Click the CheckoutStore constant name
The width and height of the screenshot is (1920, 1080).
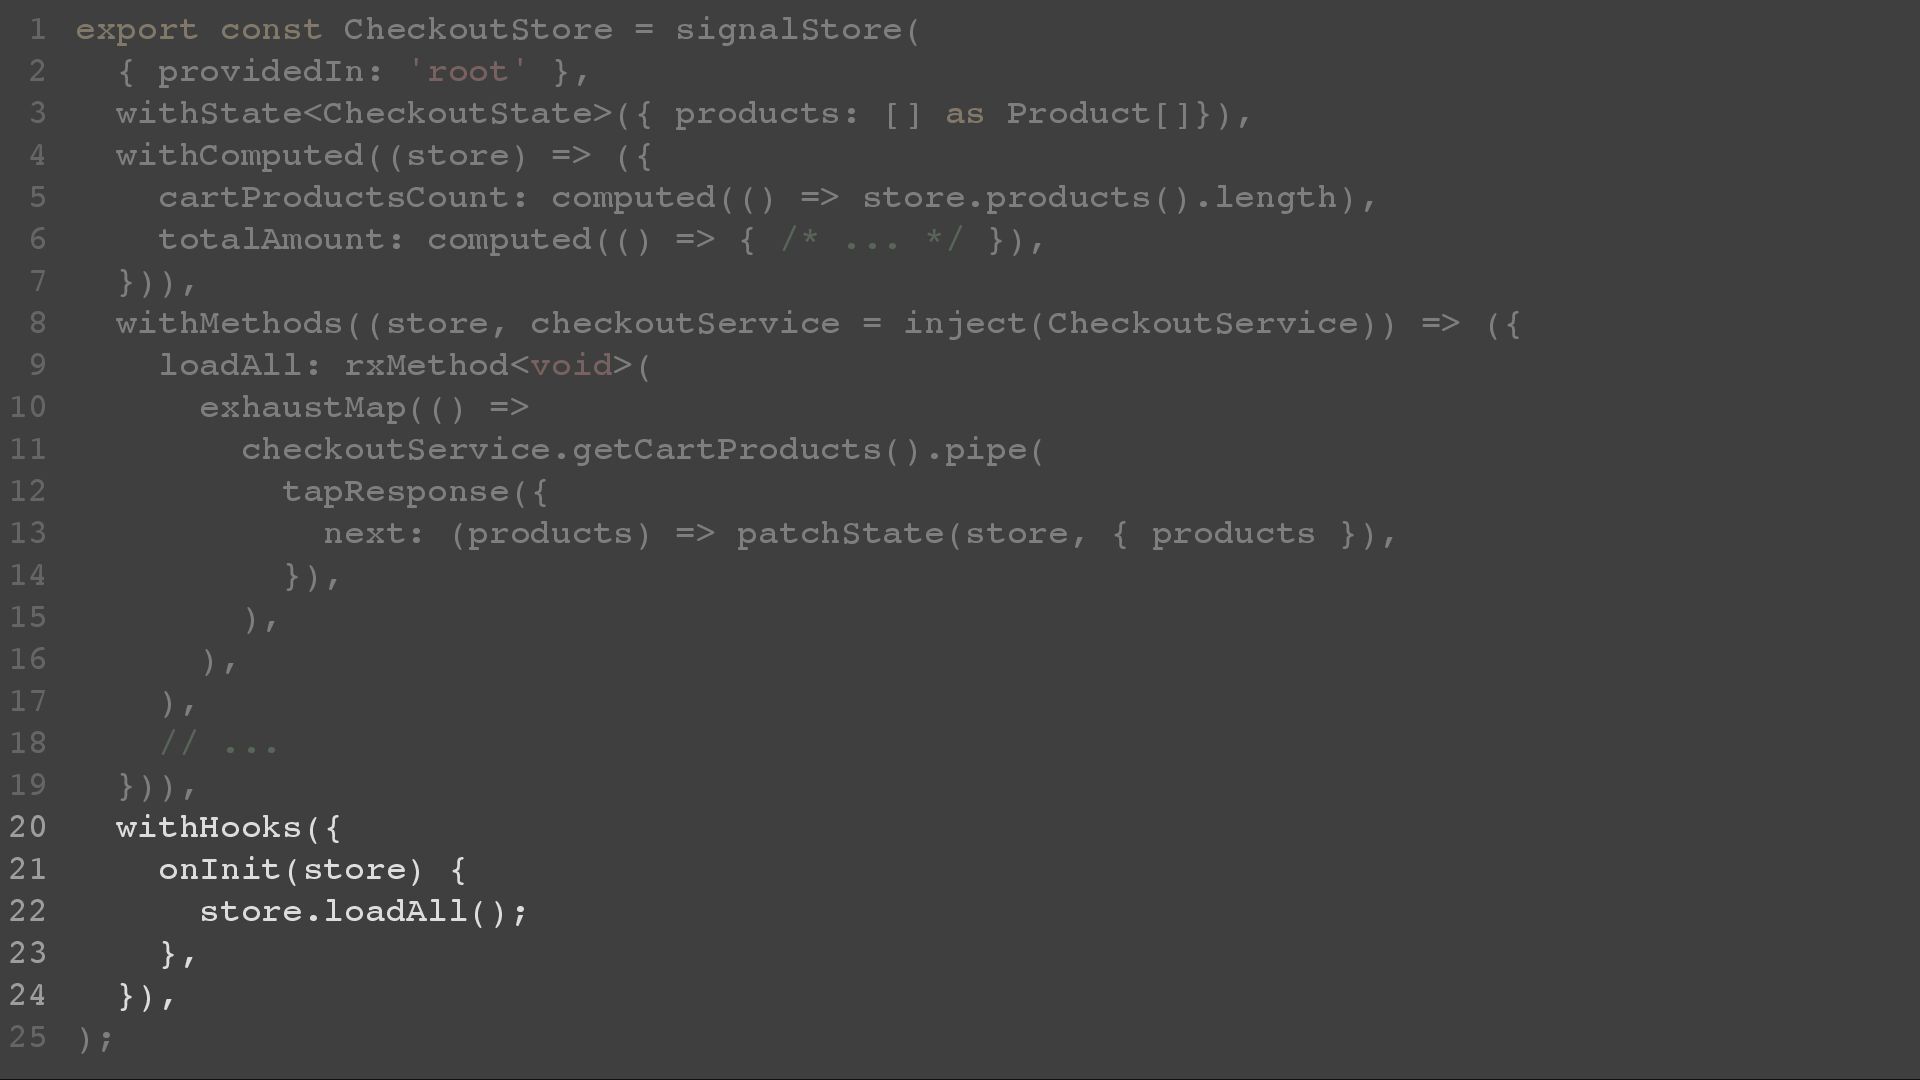(x=478, y=30)
